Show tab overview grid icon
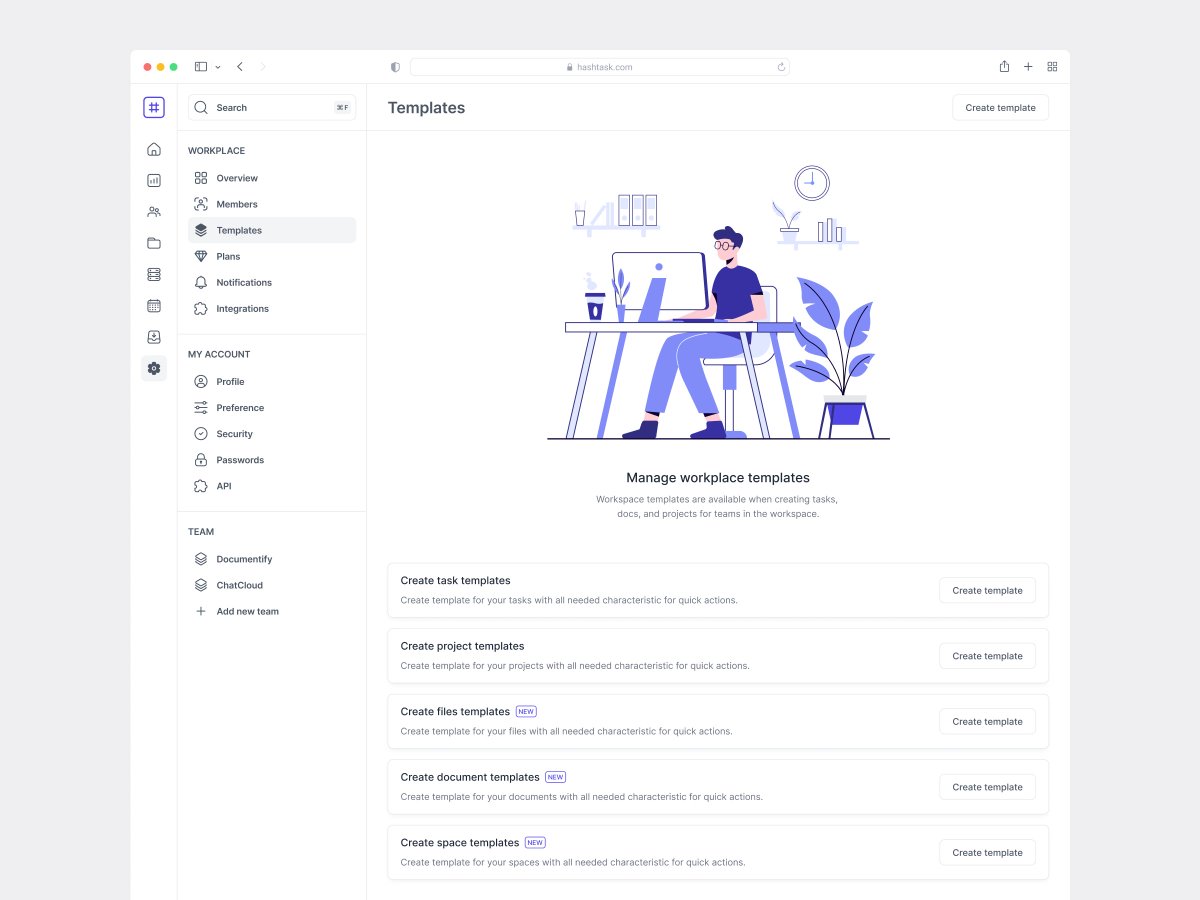The image size is (1200, 900). pos(1052,67)
